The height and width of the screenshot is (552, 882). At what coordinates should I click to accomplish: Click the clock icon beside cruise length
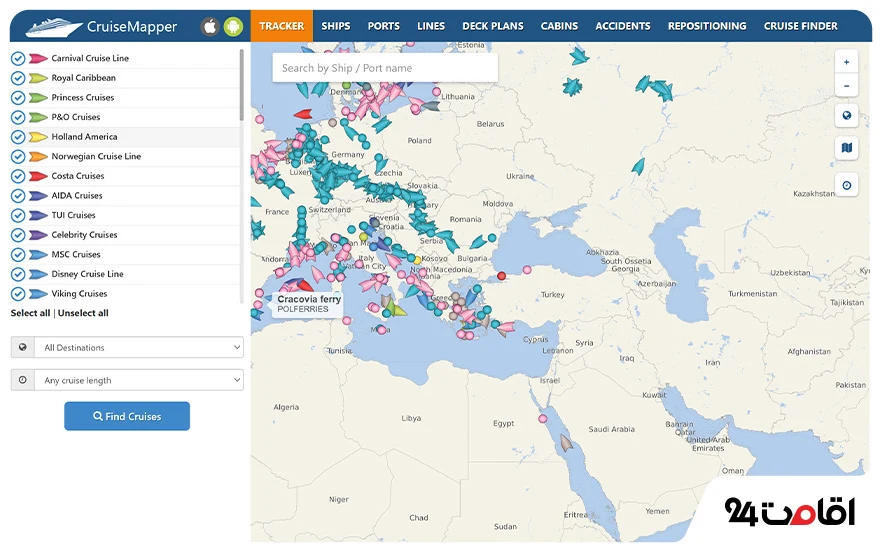coord(22,380)
